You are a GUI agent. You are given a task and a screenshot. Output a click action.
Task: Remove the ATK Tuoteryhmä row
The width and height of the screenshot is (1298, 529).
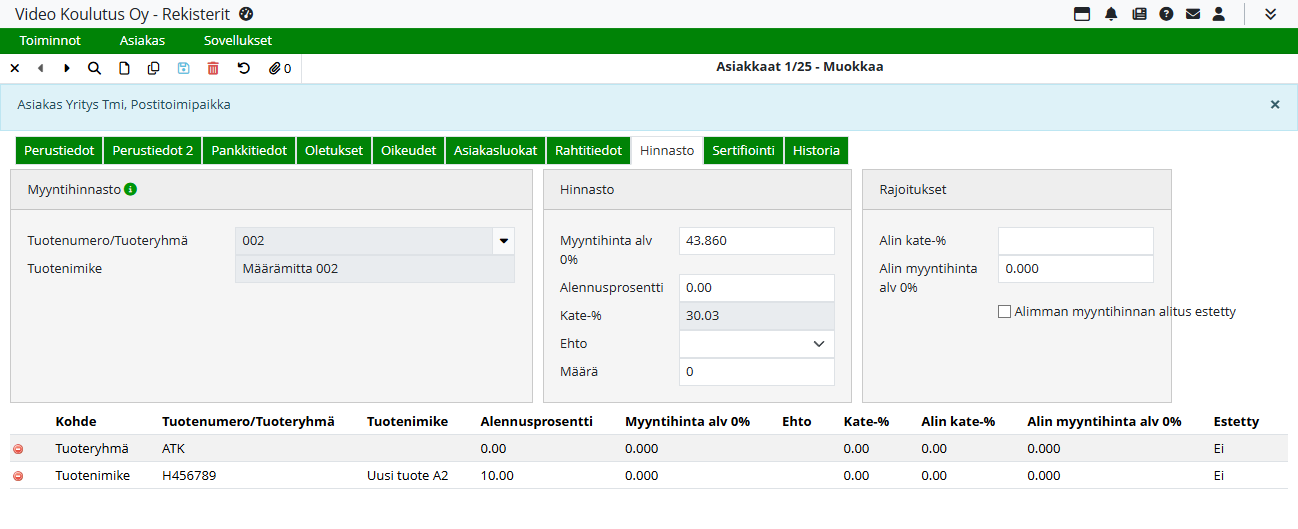18,449
